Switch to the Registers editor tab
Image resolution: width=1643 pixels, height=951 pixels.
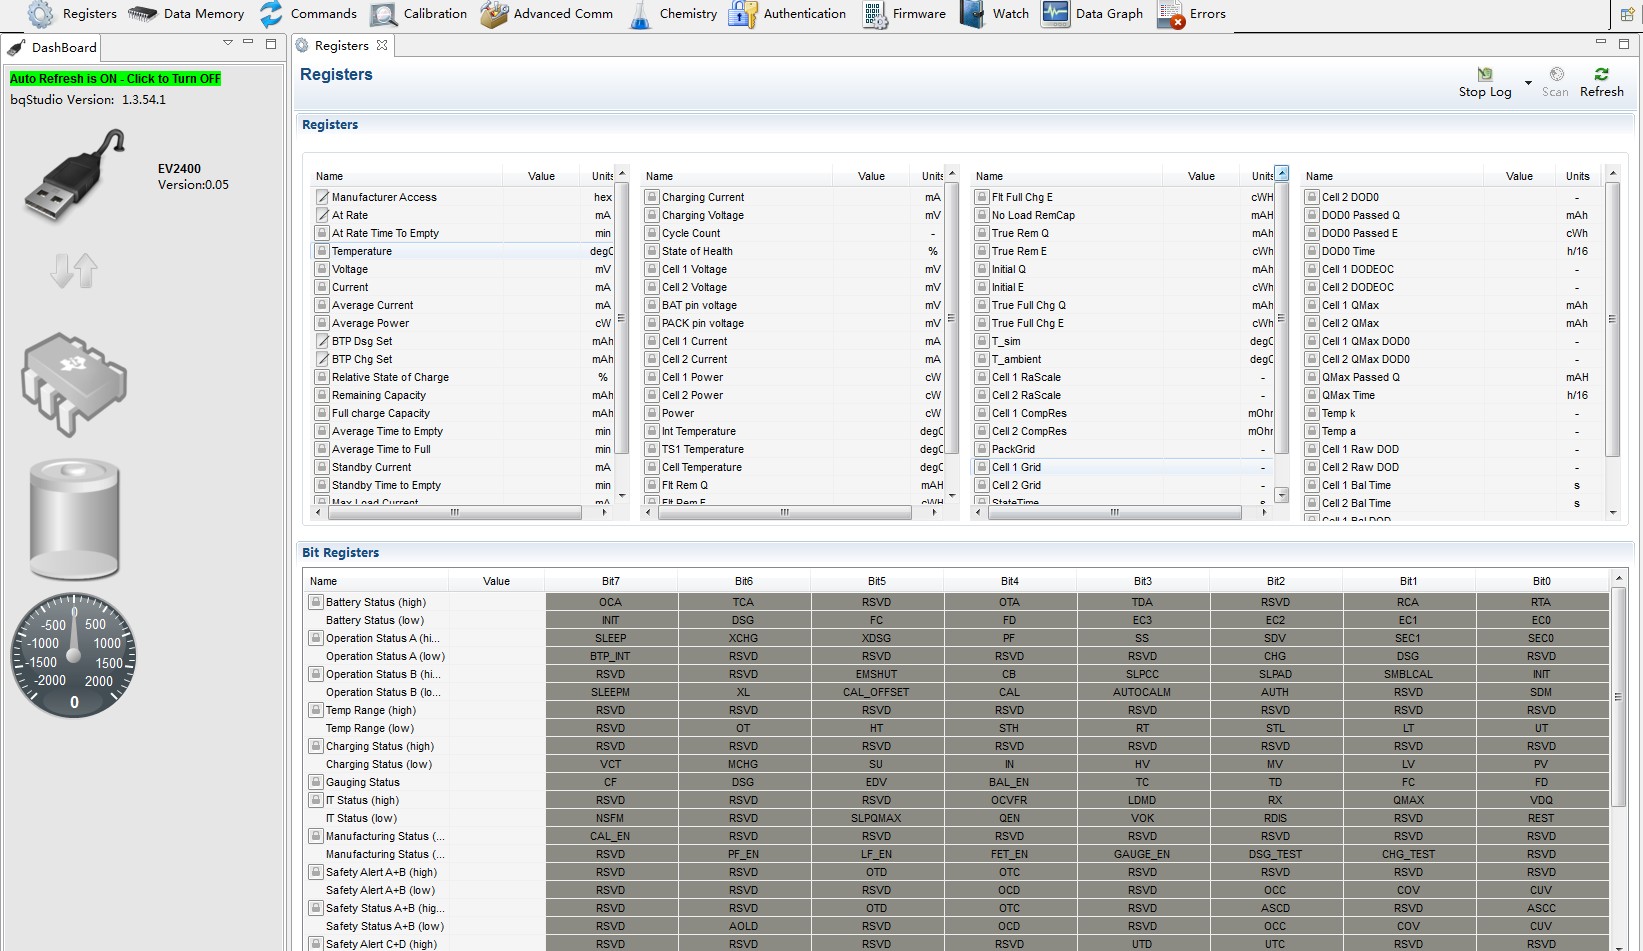340,46
